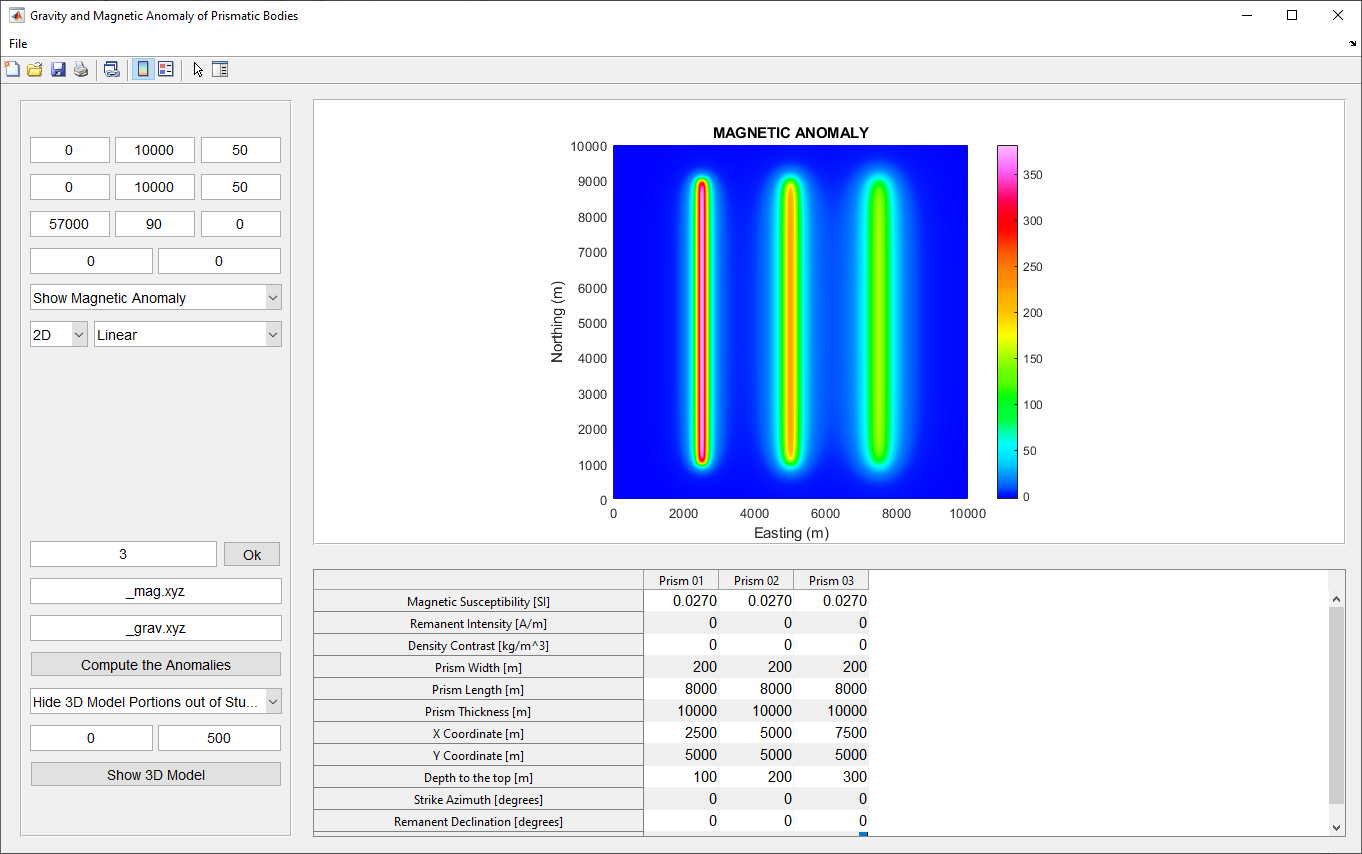Click Prism 02 Prism Width cell 200
This screenshot has width=1362, height=854.
tap(756, 667)
